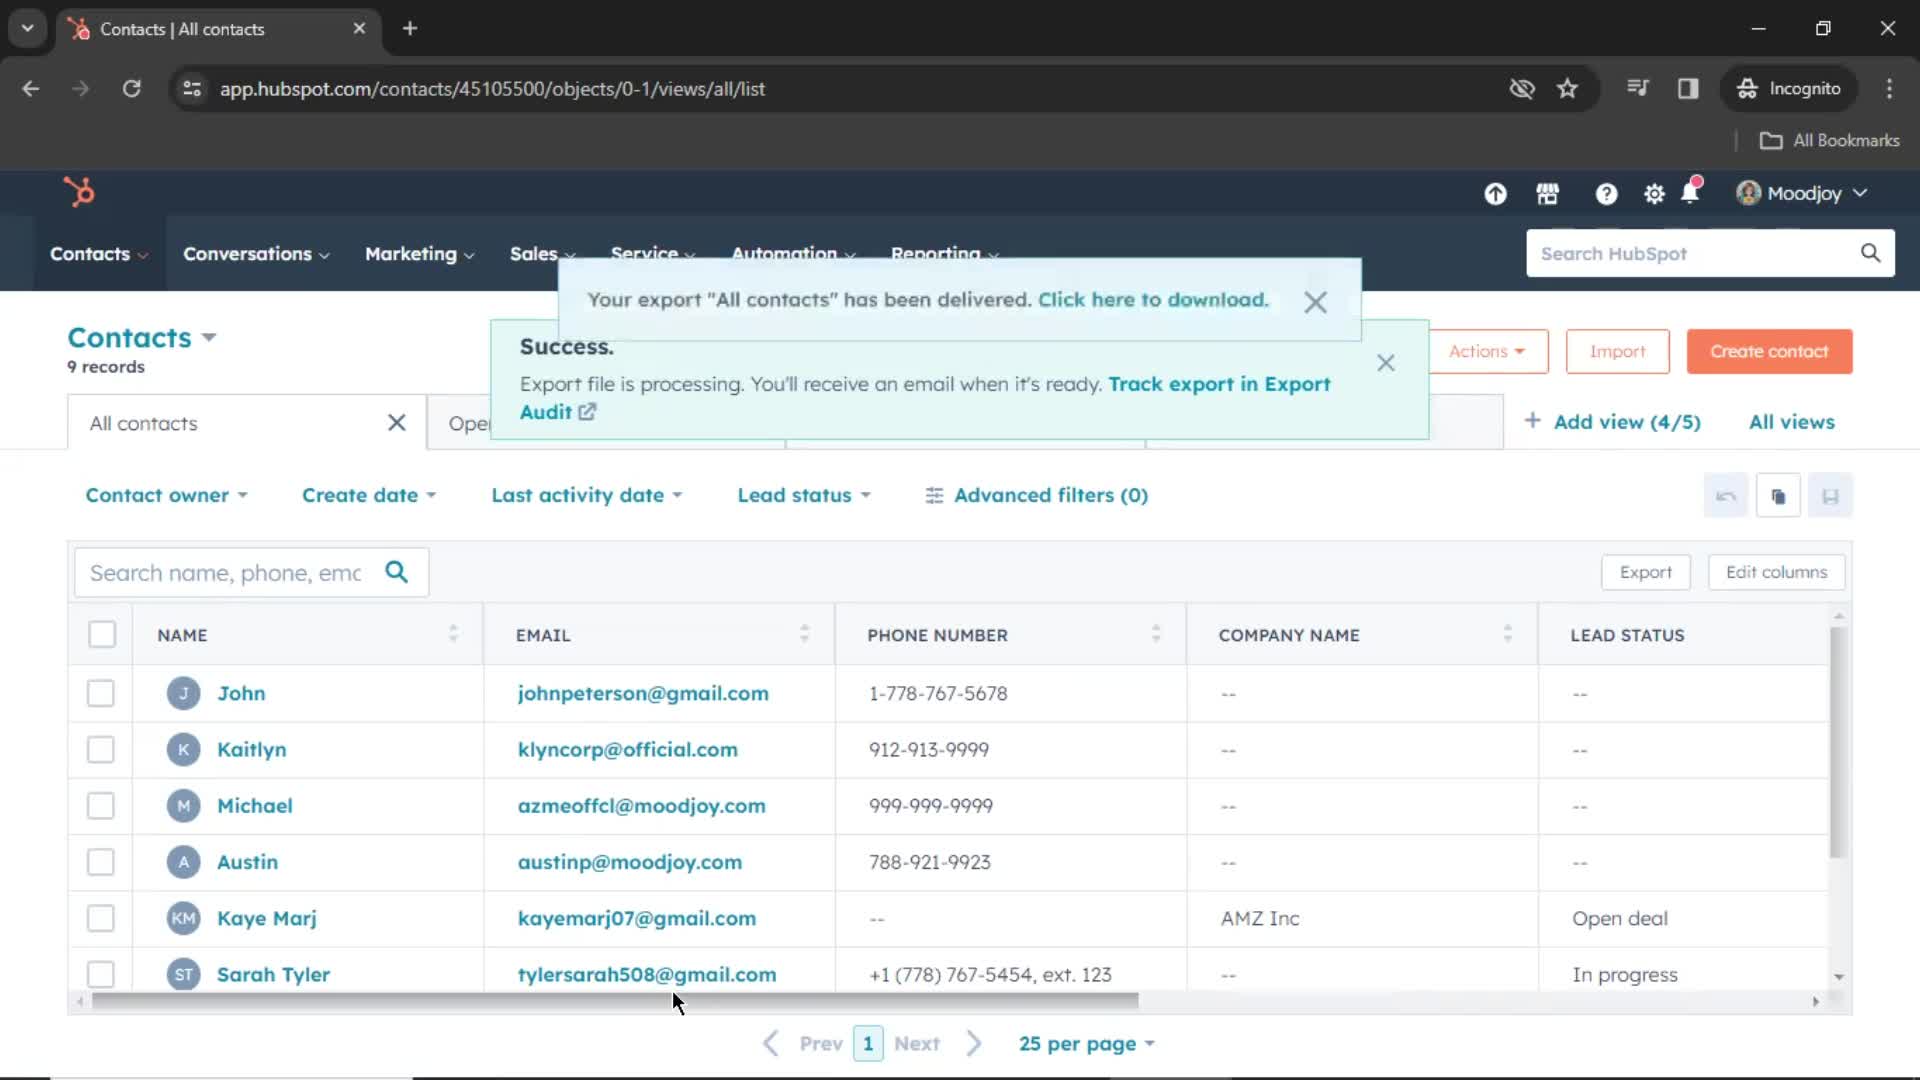The width and height of the screenshot is (1920, 1080).
Task: Toggle the checkbox next to John
Action: click(x=100, y=692)
